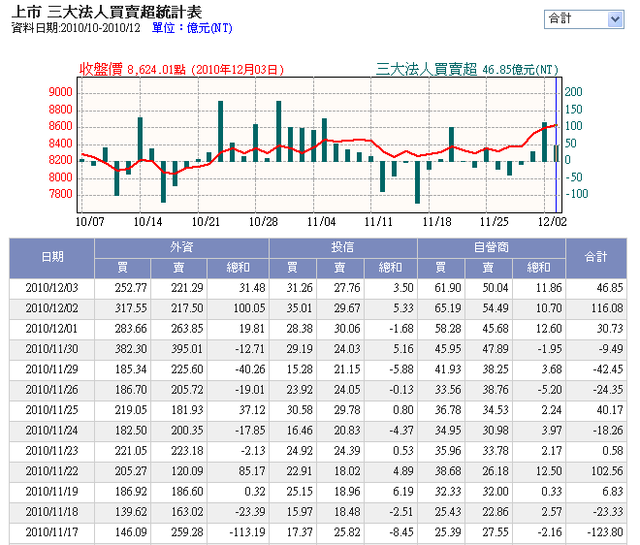Click total value -9.49
The height and width of the screenshot is (545, 640).
click(611, 349)
